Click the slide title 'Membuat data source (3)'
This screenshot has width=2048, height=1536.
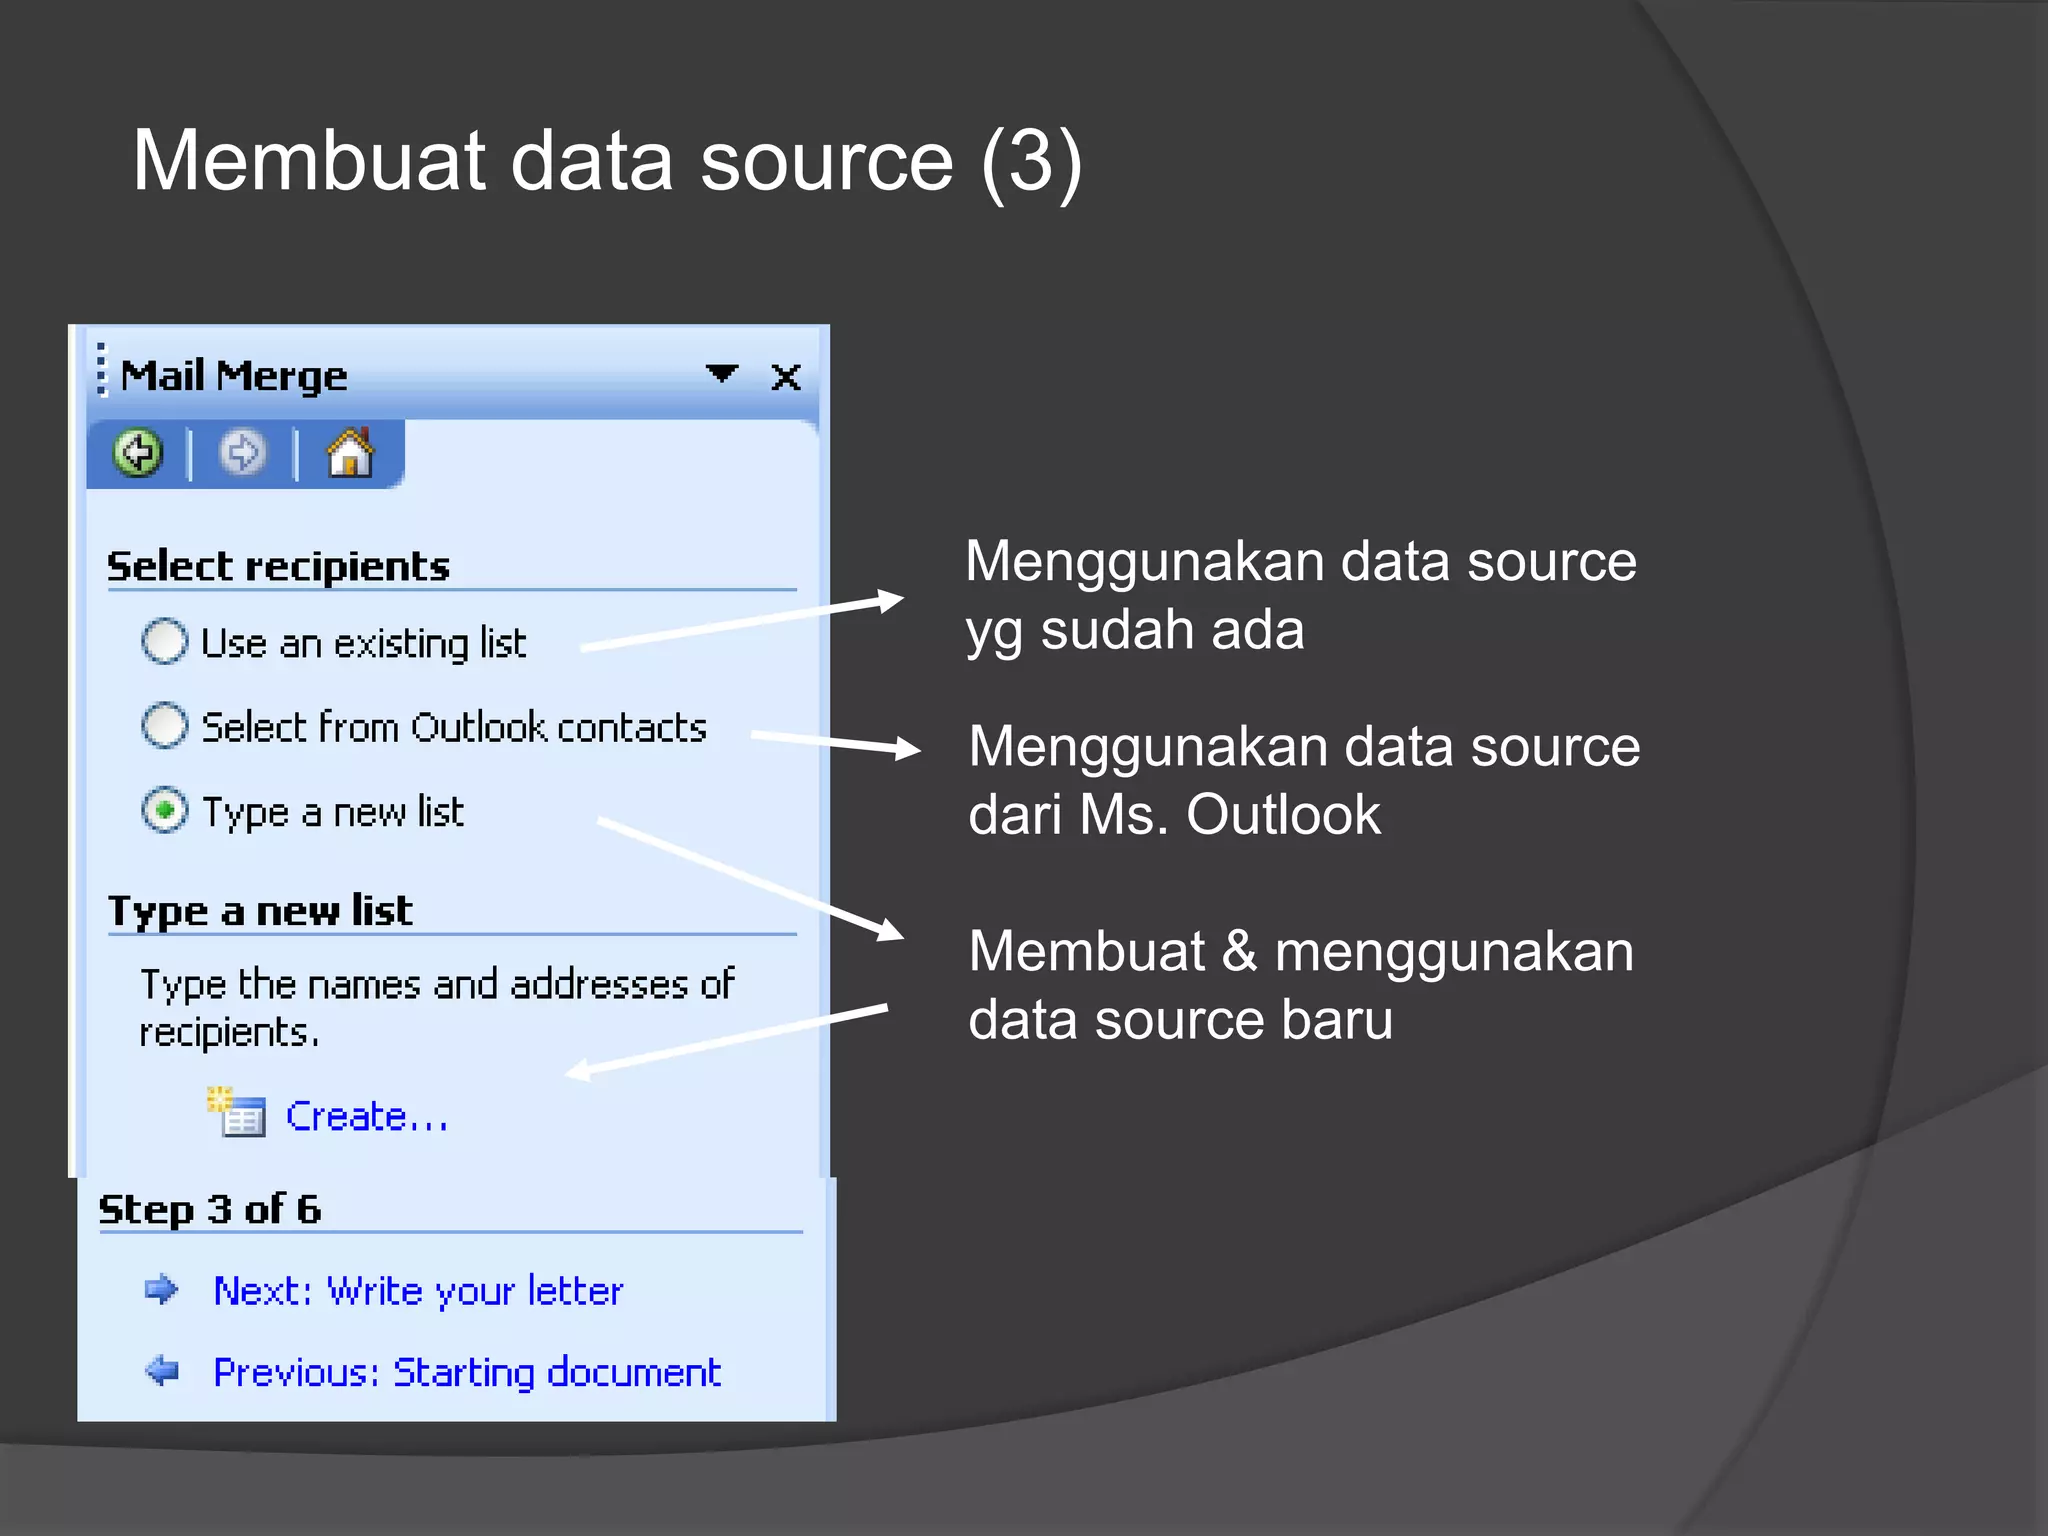point(608,162)
